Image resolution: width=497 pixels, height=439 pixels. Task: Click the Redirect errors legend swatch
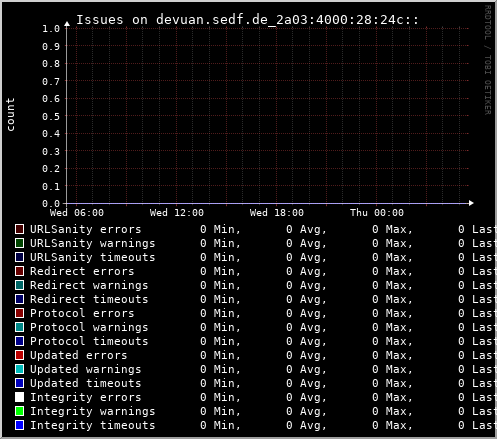tap(20, 271)
